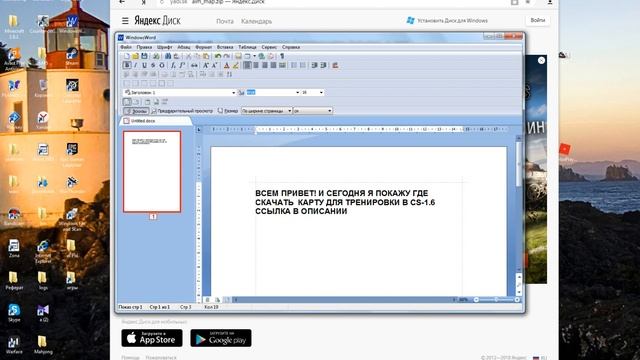The width and height of the screenshot is (640, 360).
Task: Click the dropdown arrow next to the insert table icon
Action: coord(254,56)
